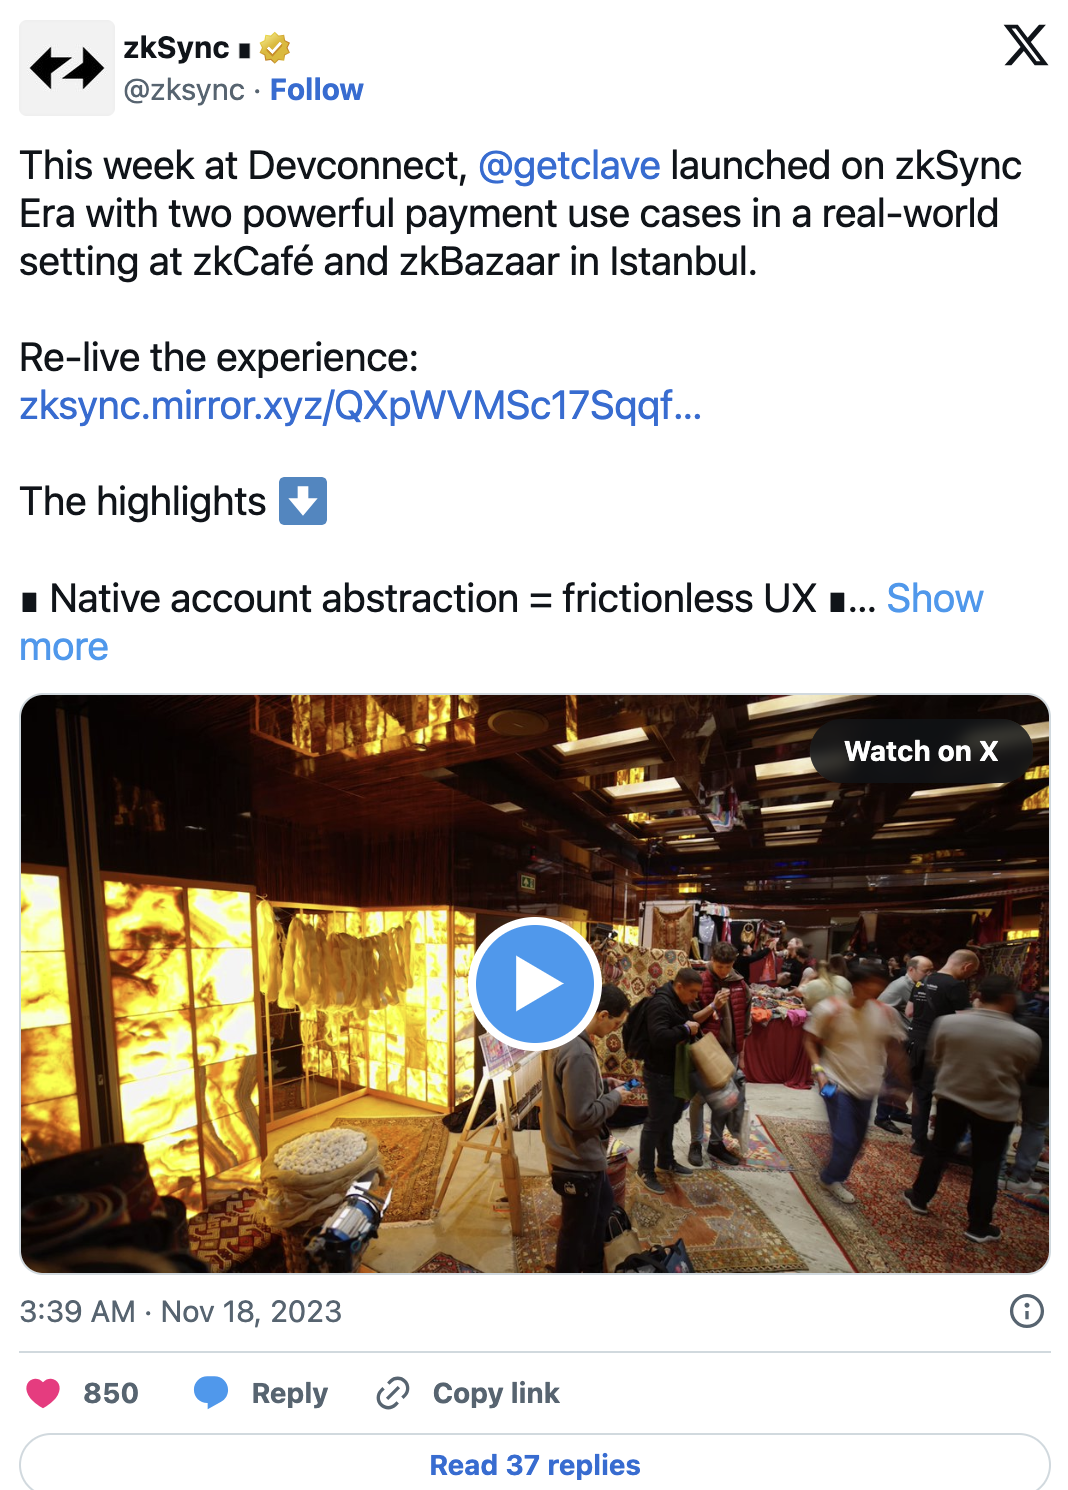Click the down arrow emoji after highlights
The width and height of the screenshot is (1068, 1490).
pos(303,501)
